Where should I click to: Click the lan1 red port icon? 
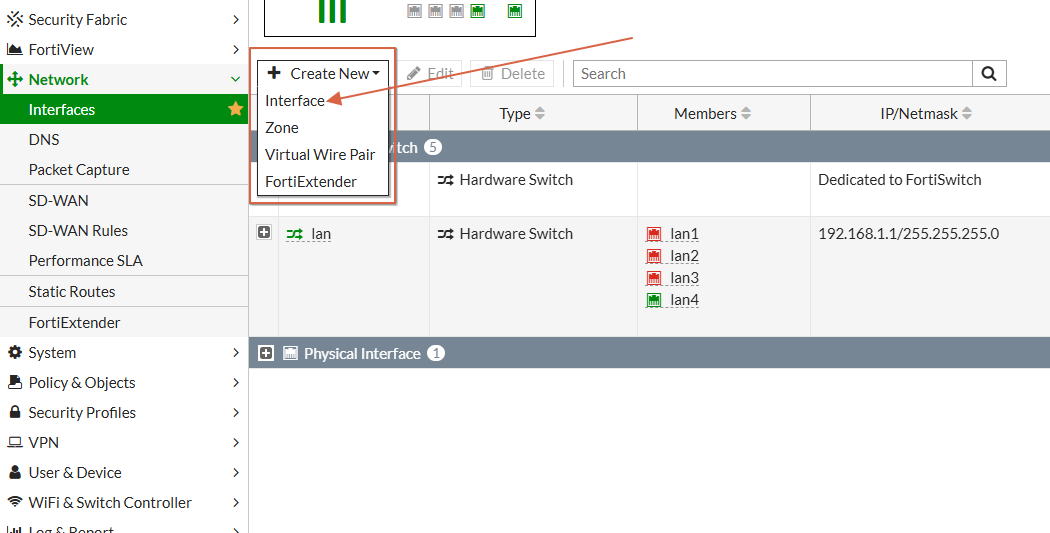click(654, 234)
